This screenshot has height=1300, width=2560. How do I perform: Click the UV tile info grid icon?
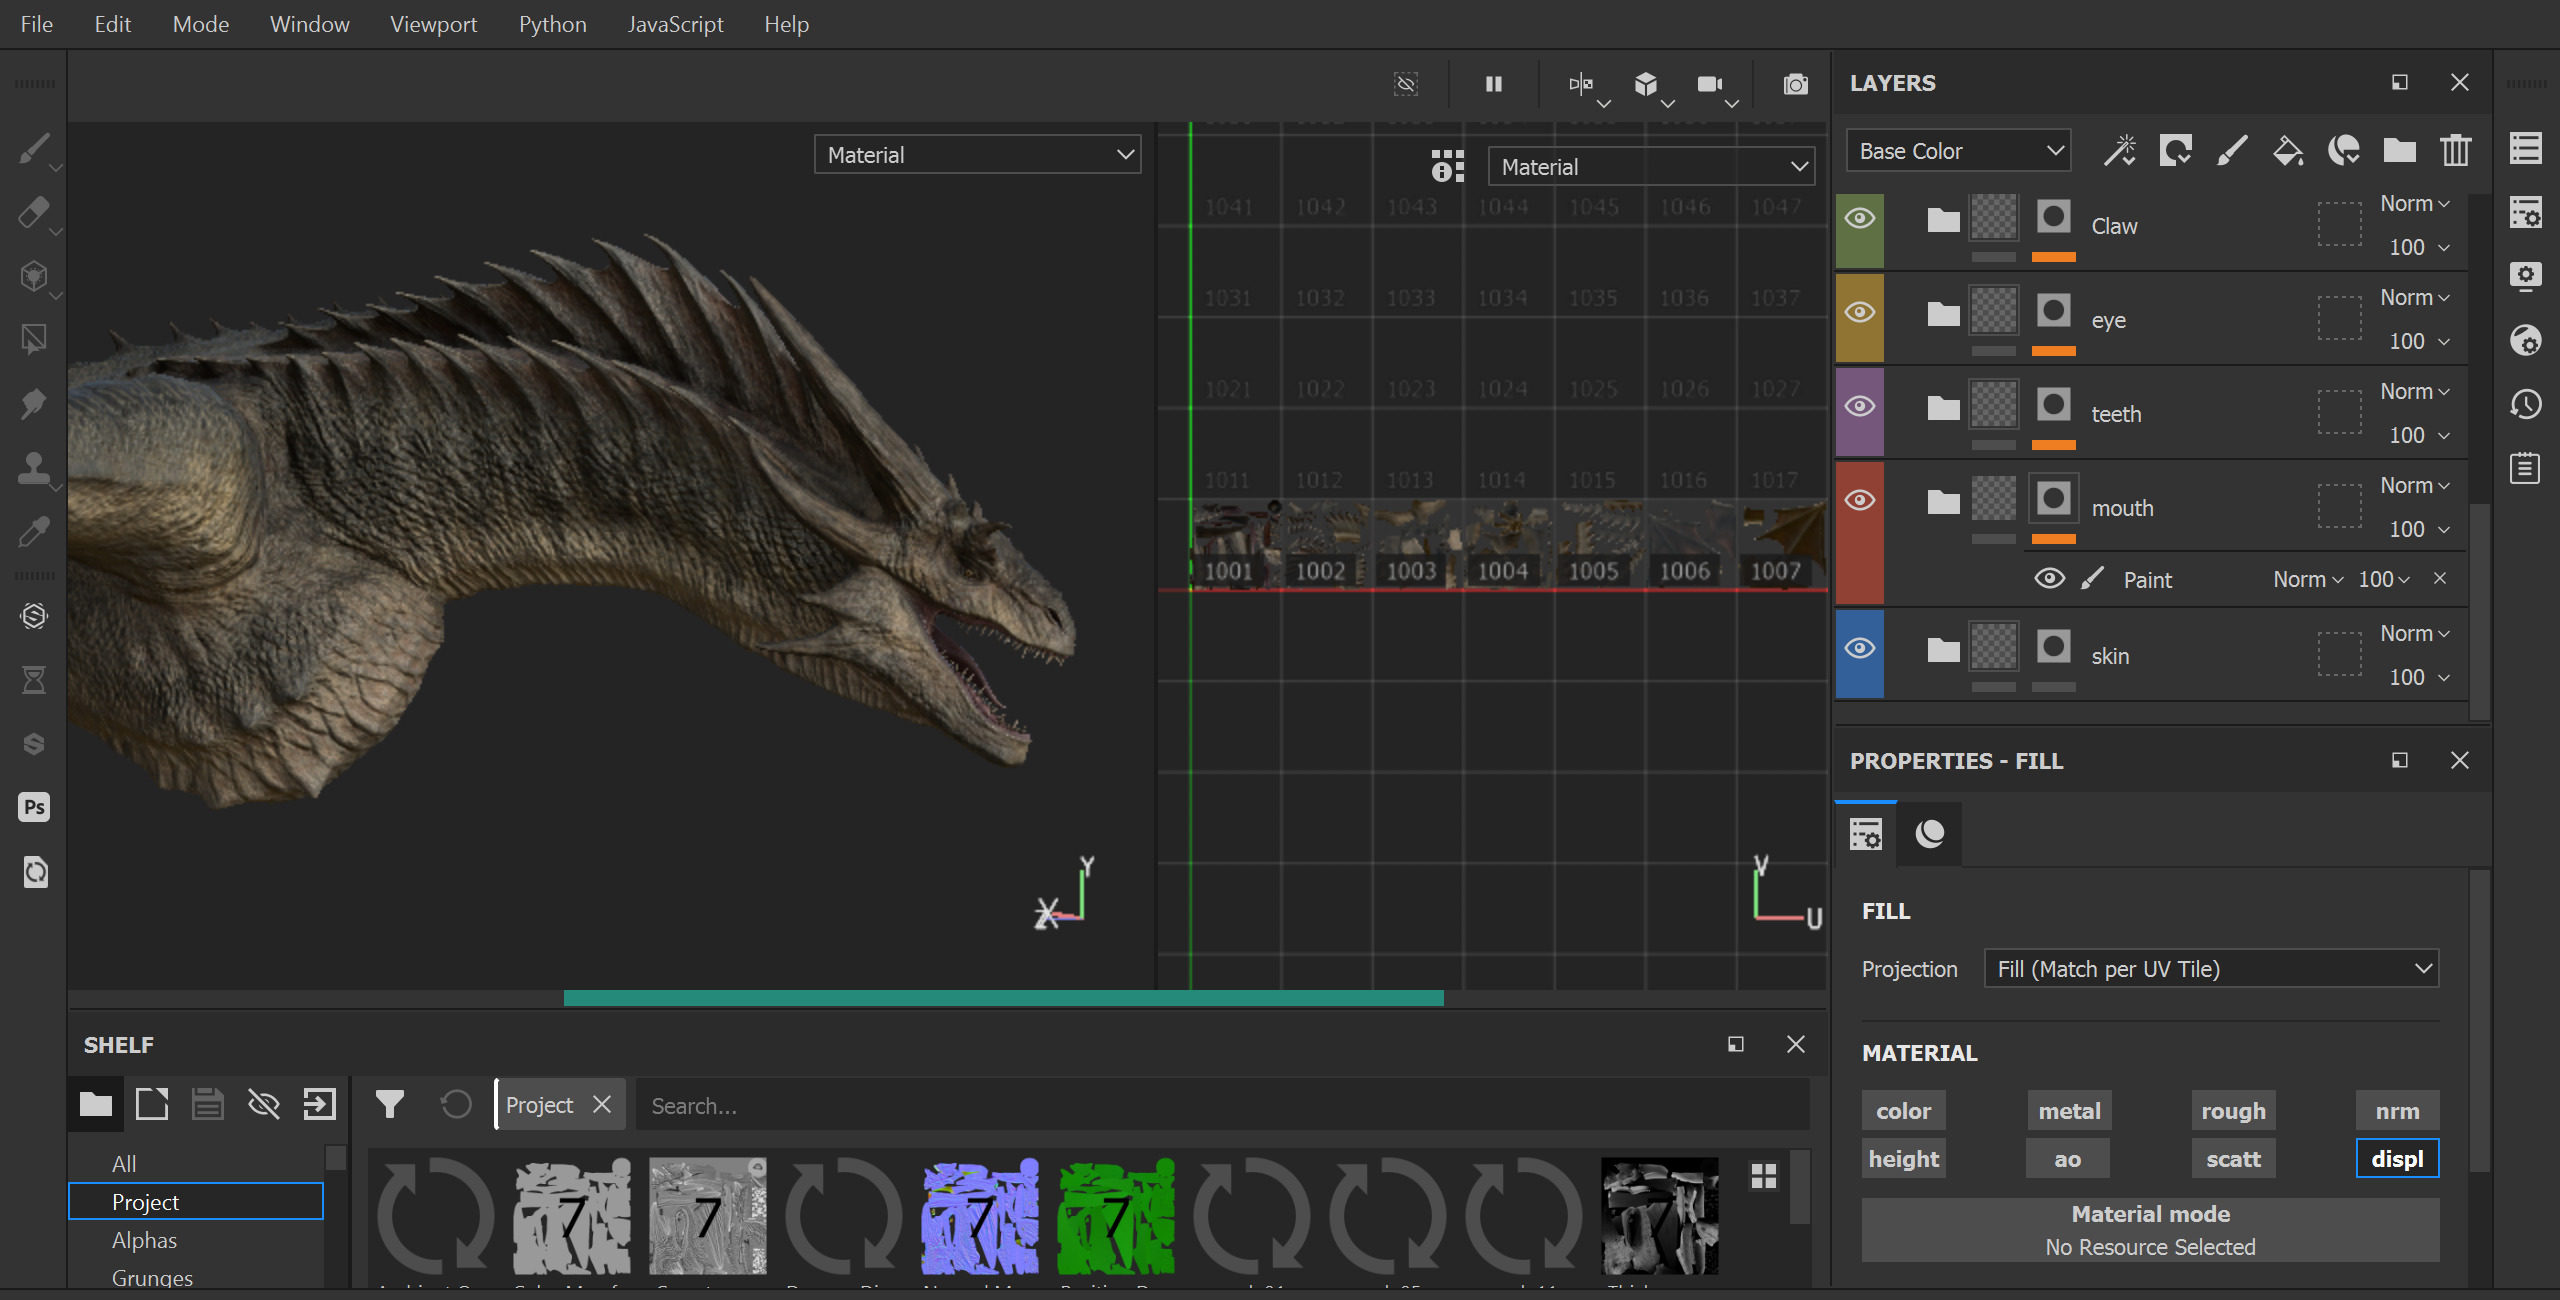point(1447,166)
